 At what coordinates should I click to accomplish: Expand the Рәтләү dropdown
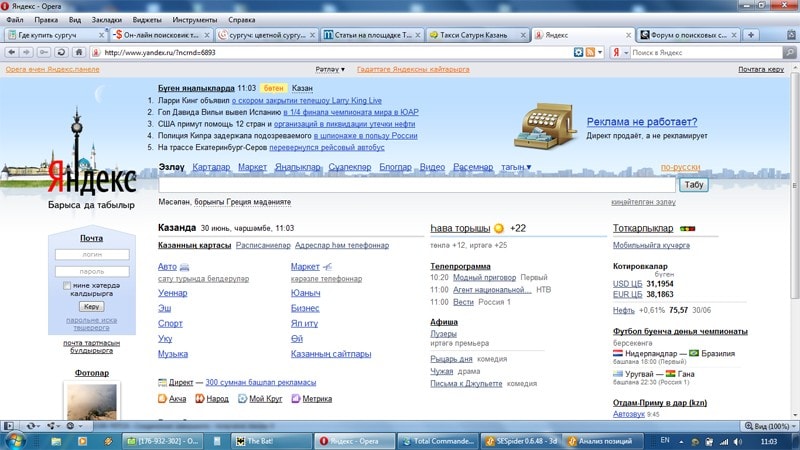point(330,69)
